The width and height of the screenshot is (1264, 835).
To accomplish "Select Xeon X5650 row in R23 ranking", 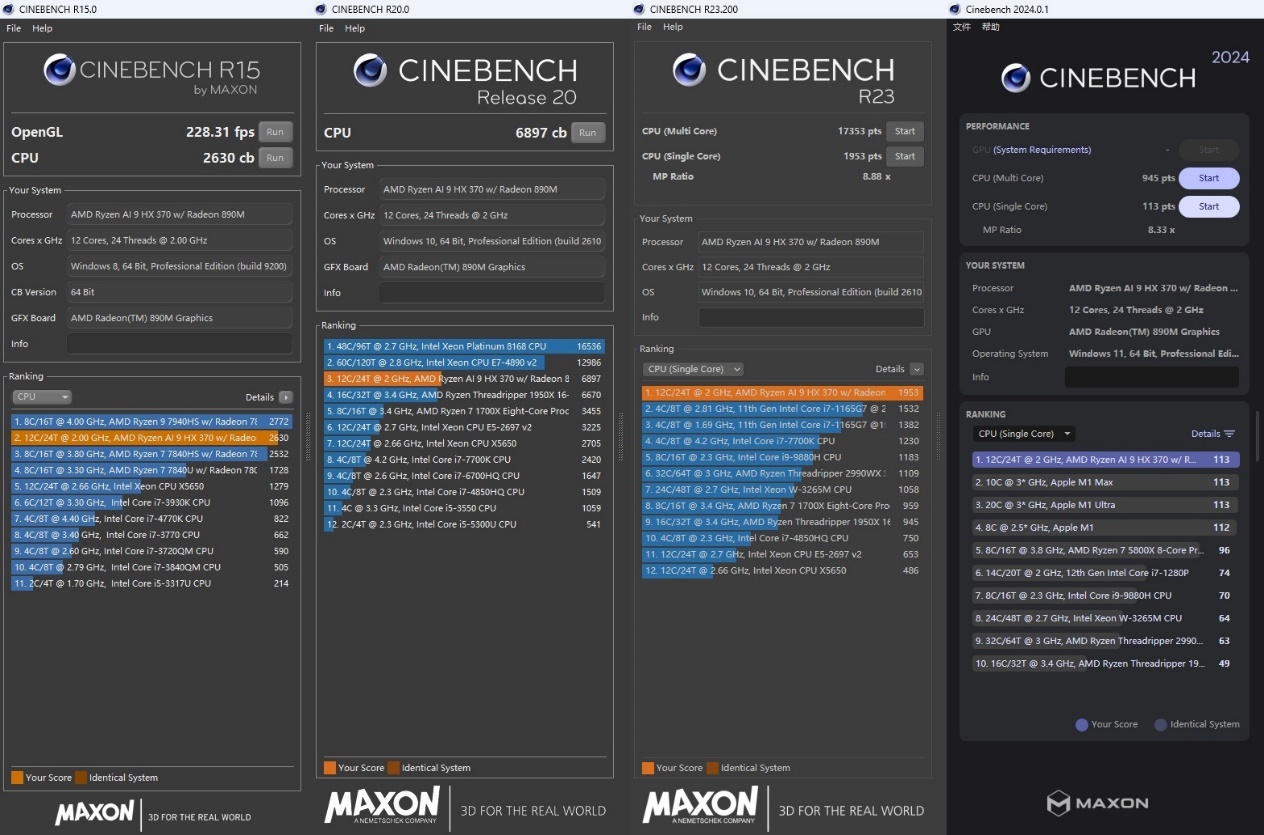I will coord(783,571).
